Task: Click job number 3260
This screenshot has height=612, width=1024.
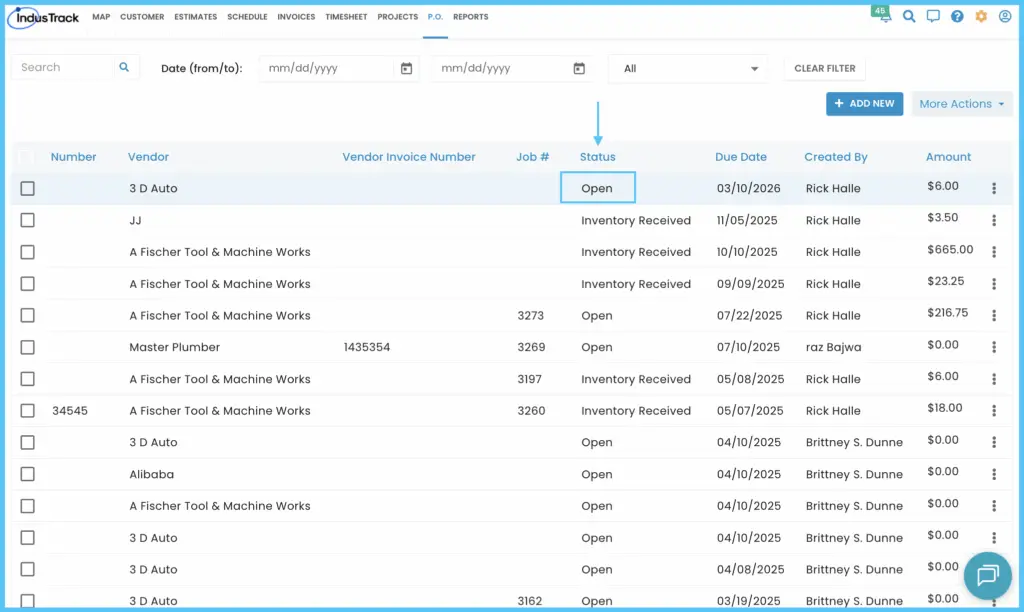Action: click(x=531, y=411)
